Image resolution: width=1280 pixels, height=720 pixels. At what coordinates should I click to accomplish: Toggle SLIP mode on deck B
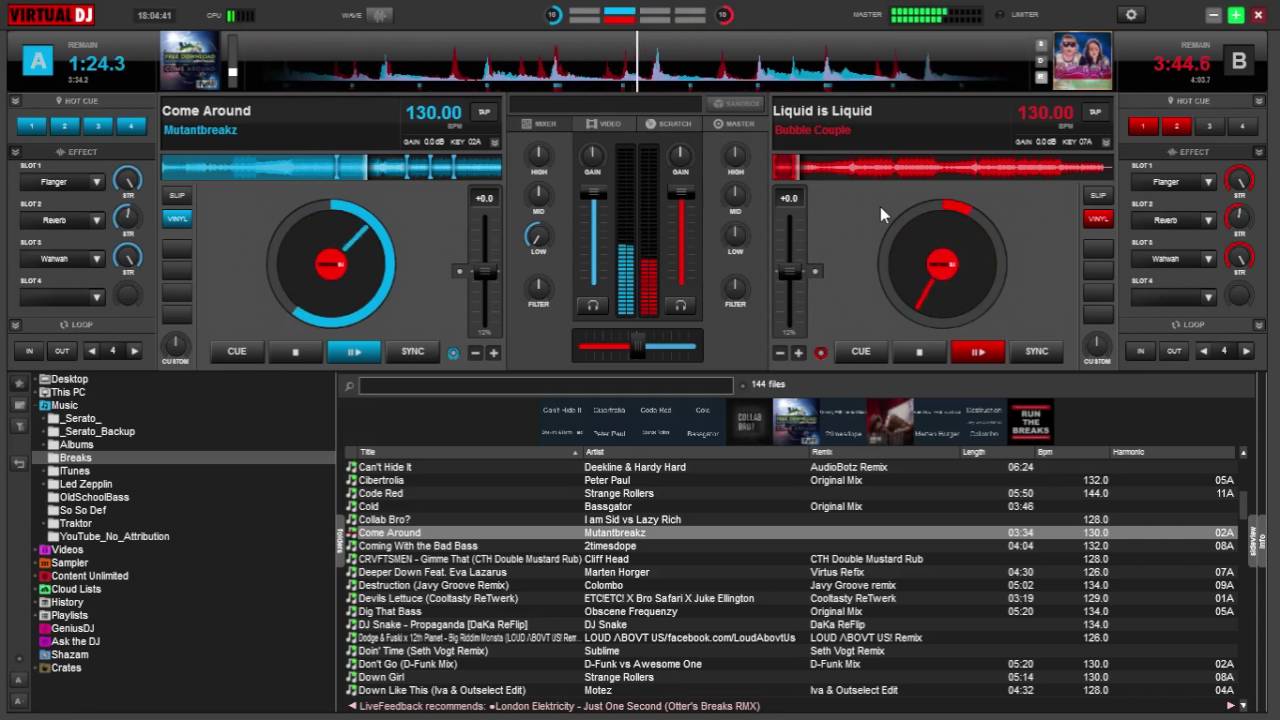1098,195
